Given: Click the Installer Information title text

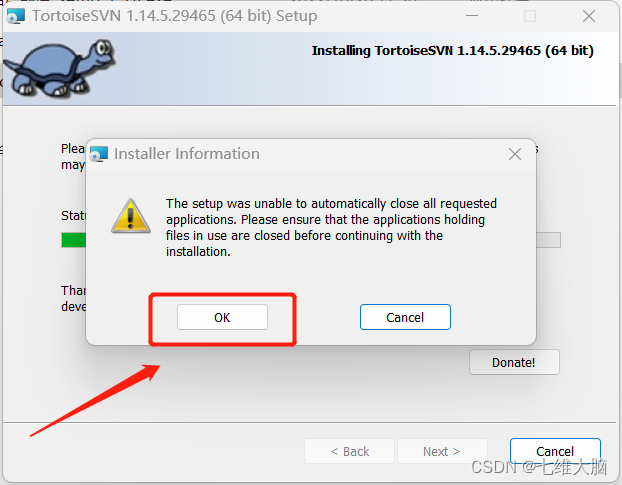Looking at the screenshot, I should [x=187, y=154].
